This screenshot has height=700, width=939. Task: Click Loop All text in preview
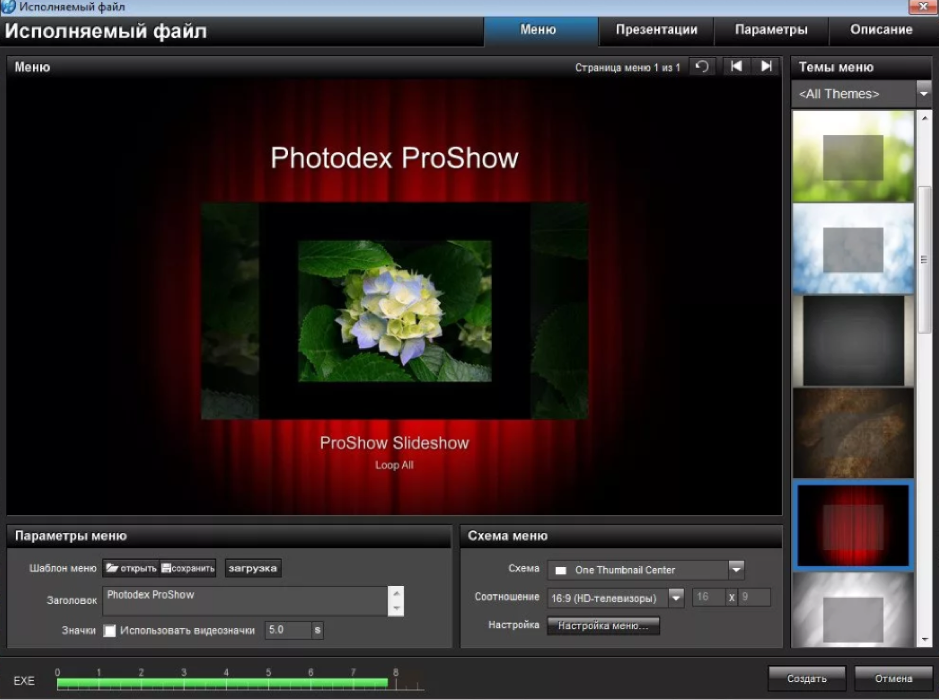tap(395, 465)
